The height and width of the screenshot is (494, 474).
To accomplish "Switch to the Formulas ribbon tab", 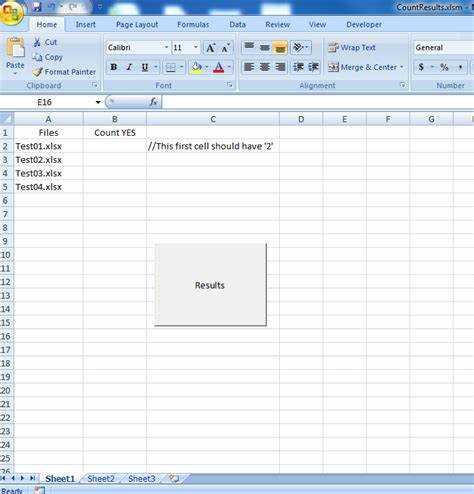I will click(193, 25).
